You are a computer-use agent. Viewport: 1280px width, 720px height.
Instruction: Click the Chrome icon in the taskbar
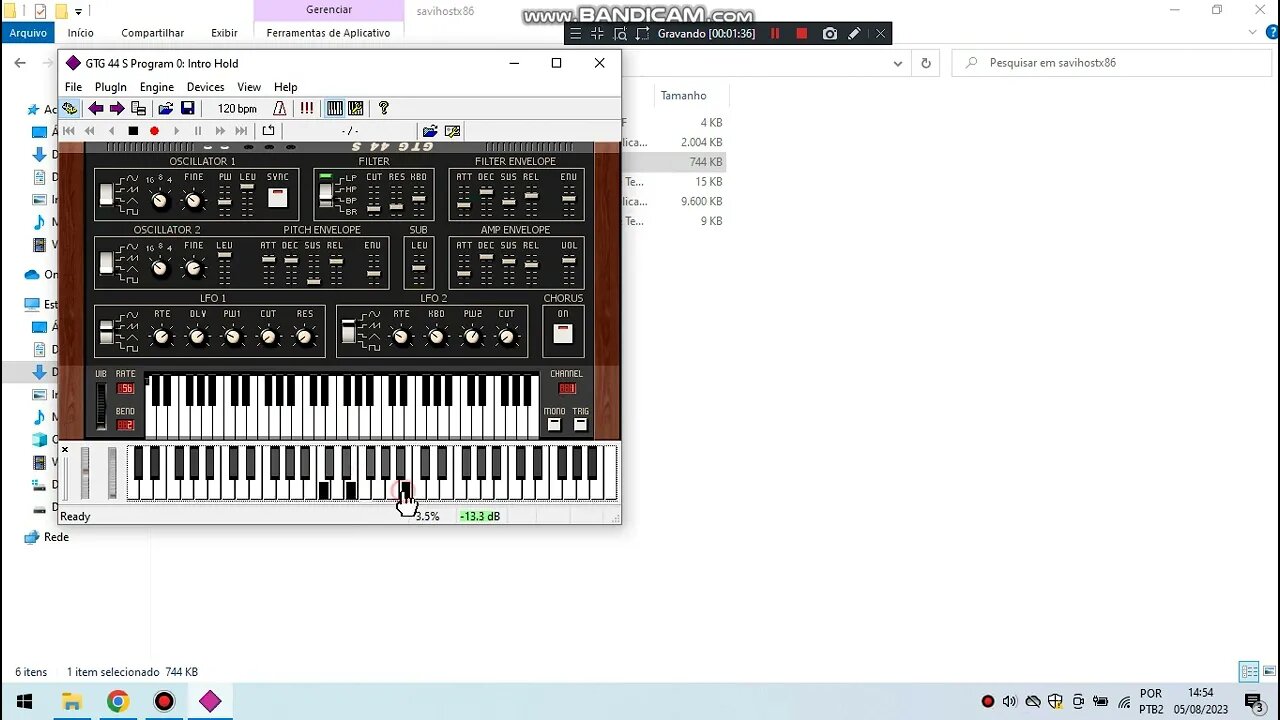(x=118, y=701)
